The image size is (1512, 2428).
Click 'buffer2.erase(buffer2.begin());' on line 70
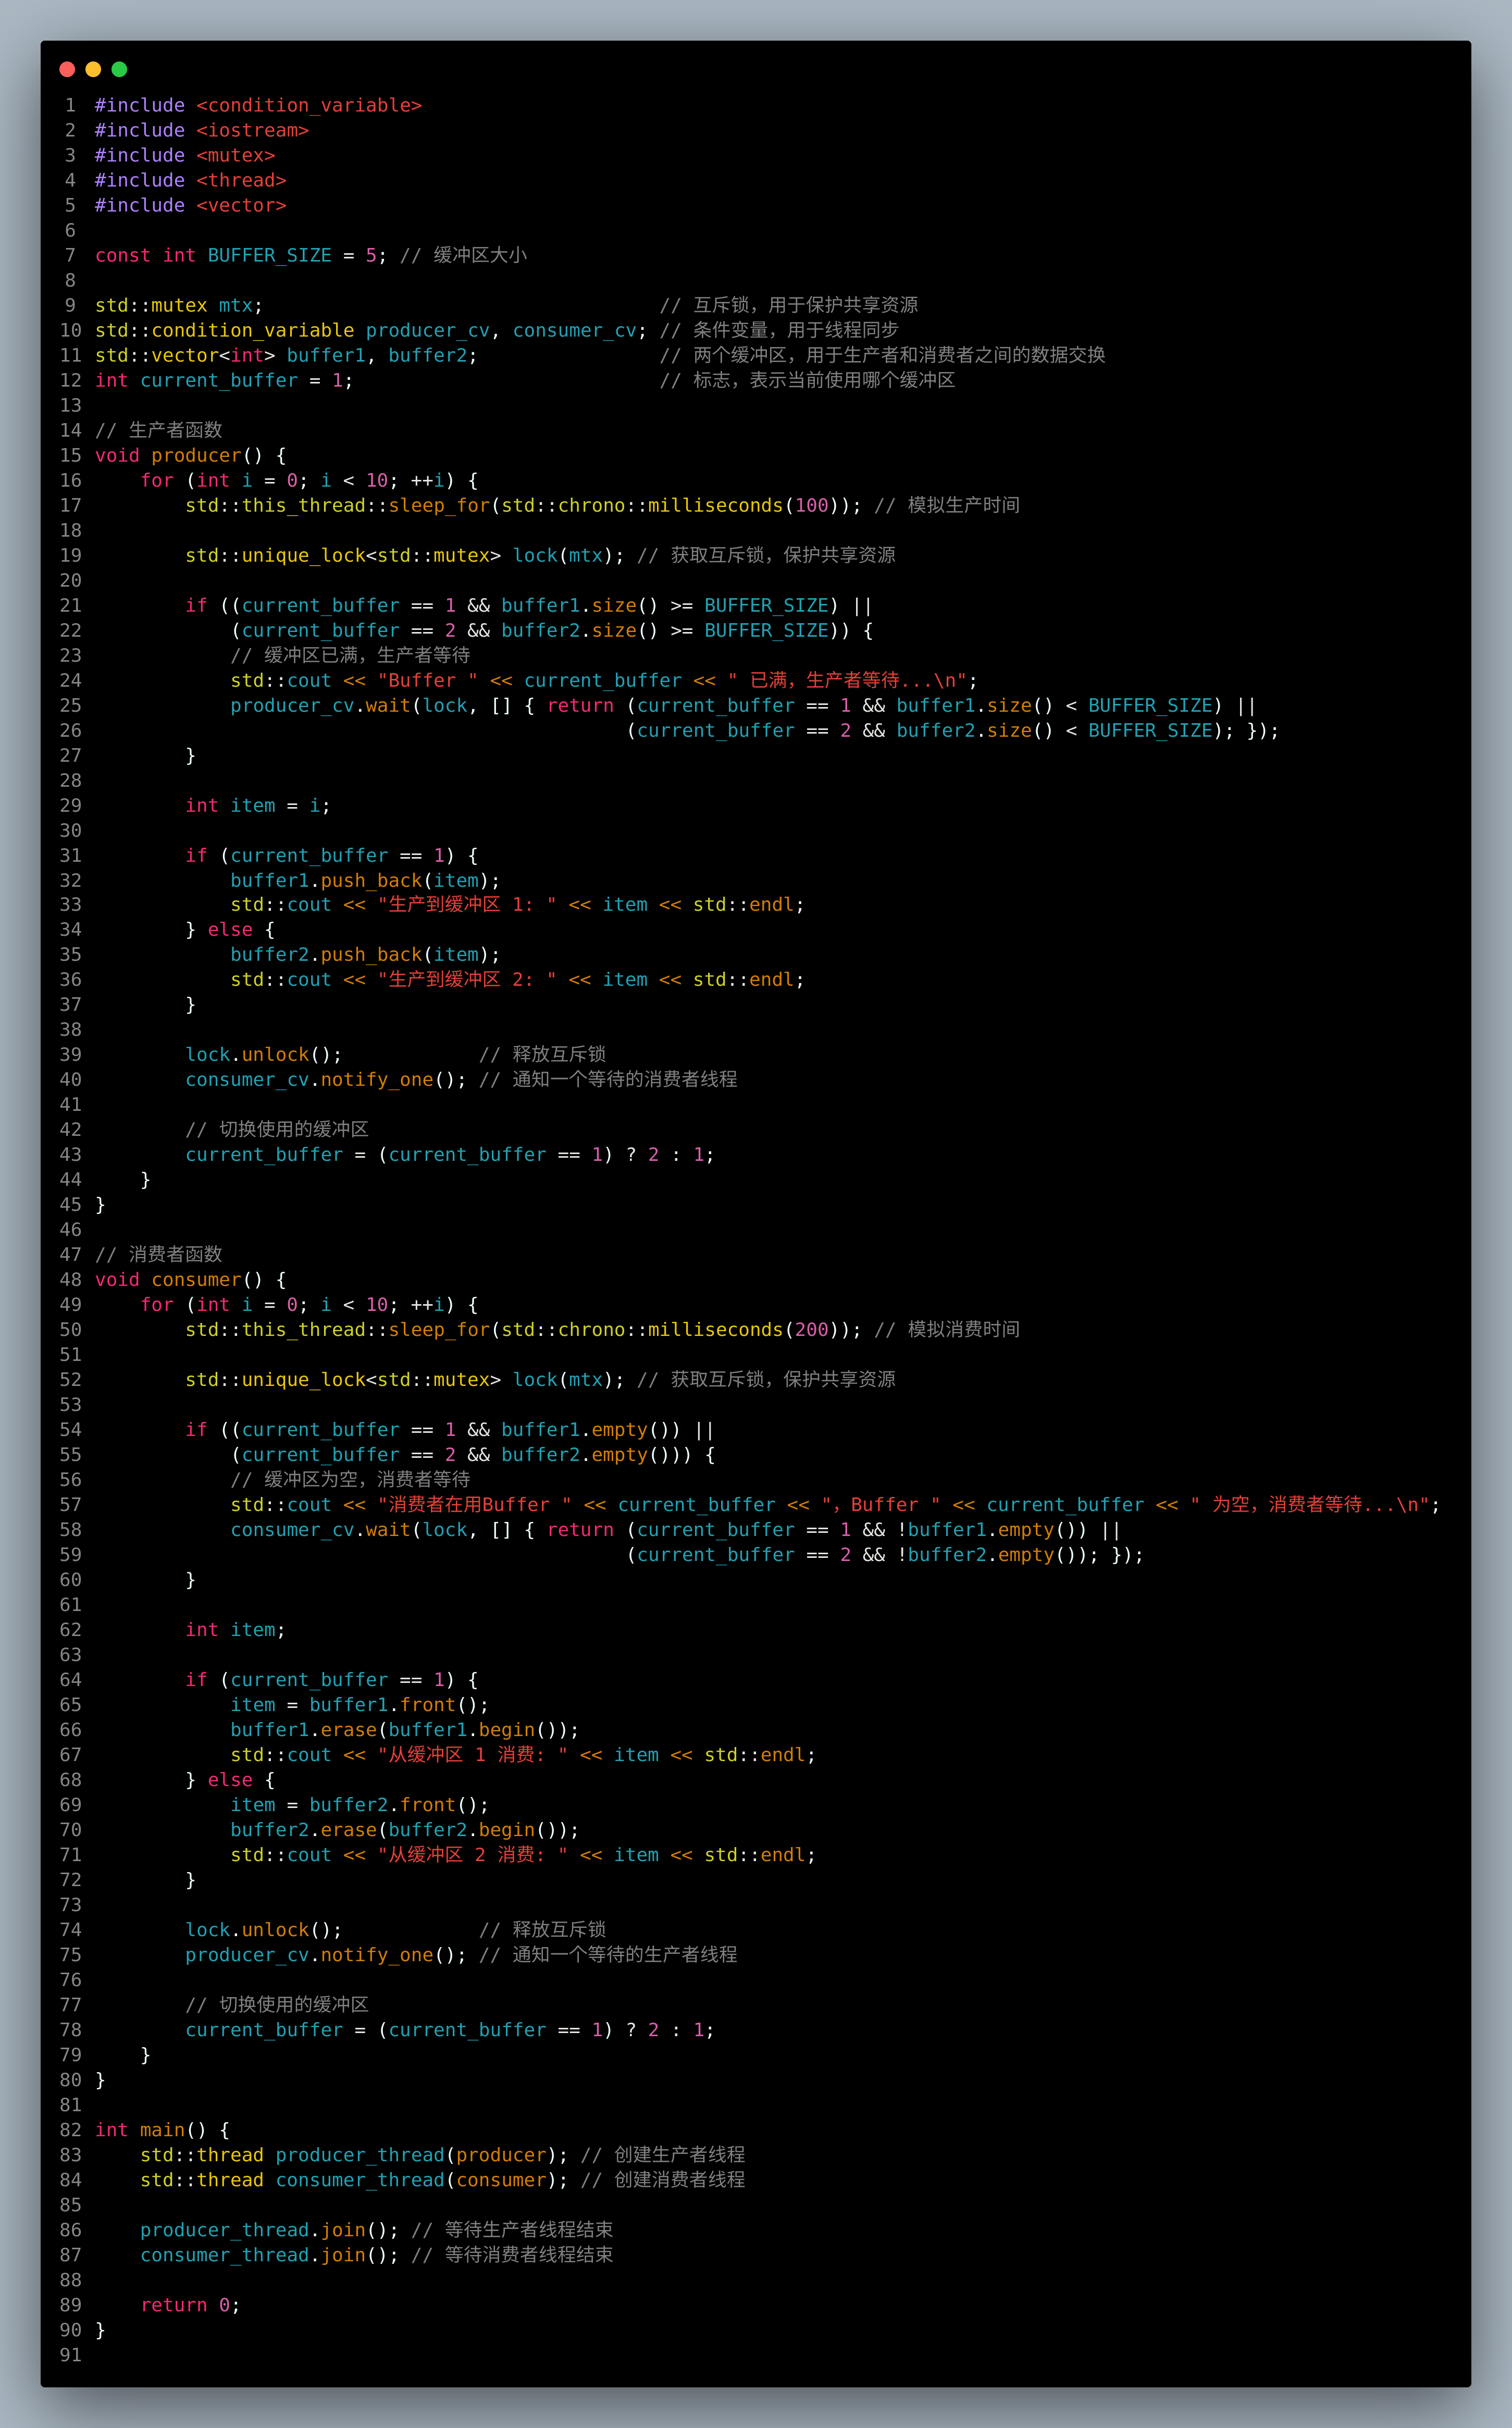405,1829
